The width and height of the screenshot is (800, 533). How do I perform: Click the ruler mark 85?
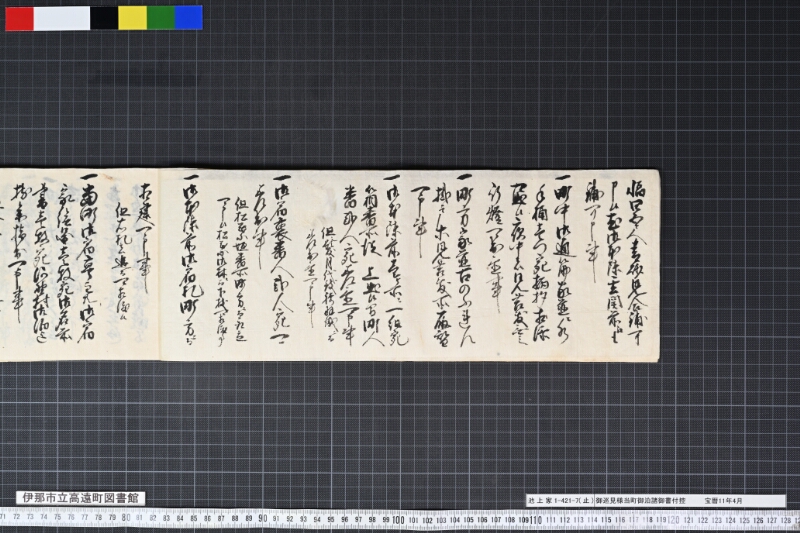(x=194, y=518)
